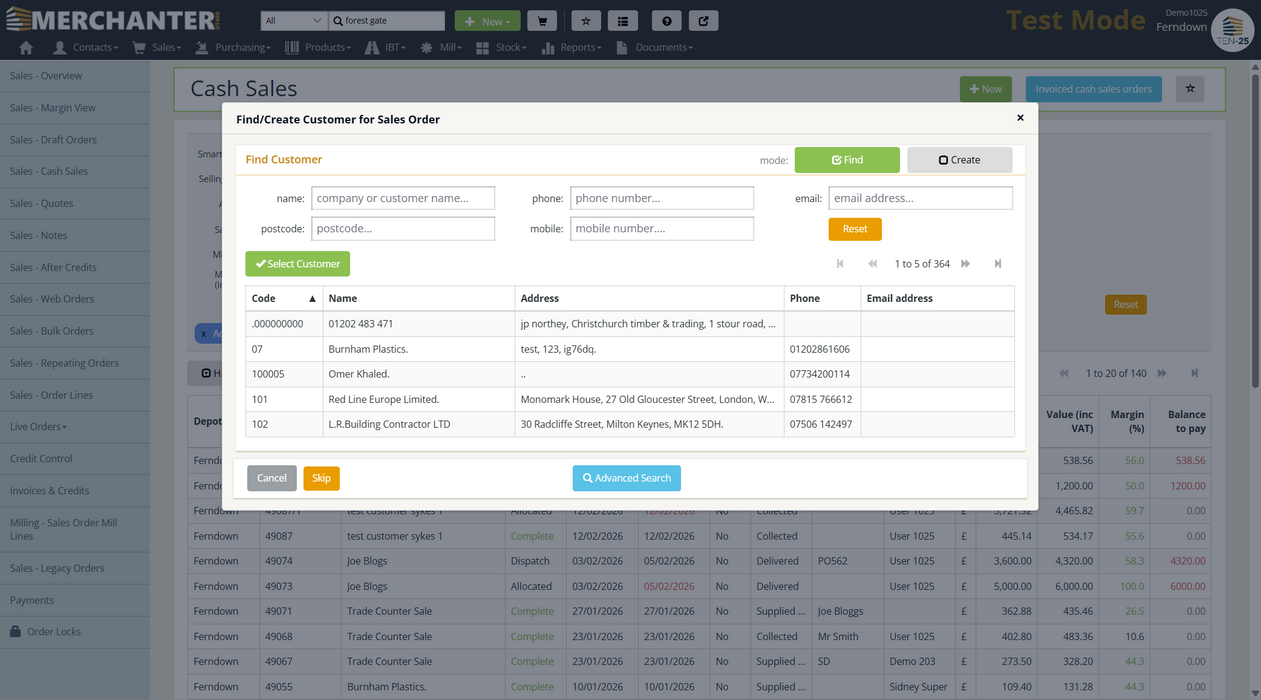Click the Skip button
This screenshot has height=700, width=1261.
pyautogui.click(x=321, y=478)
